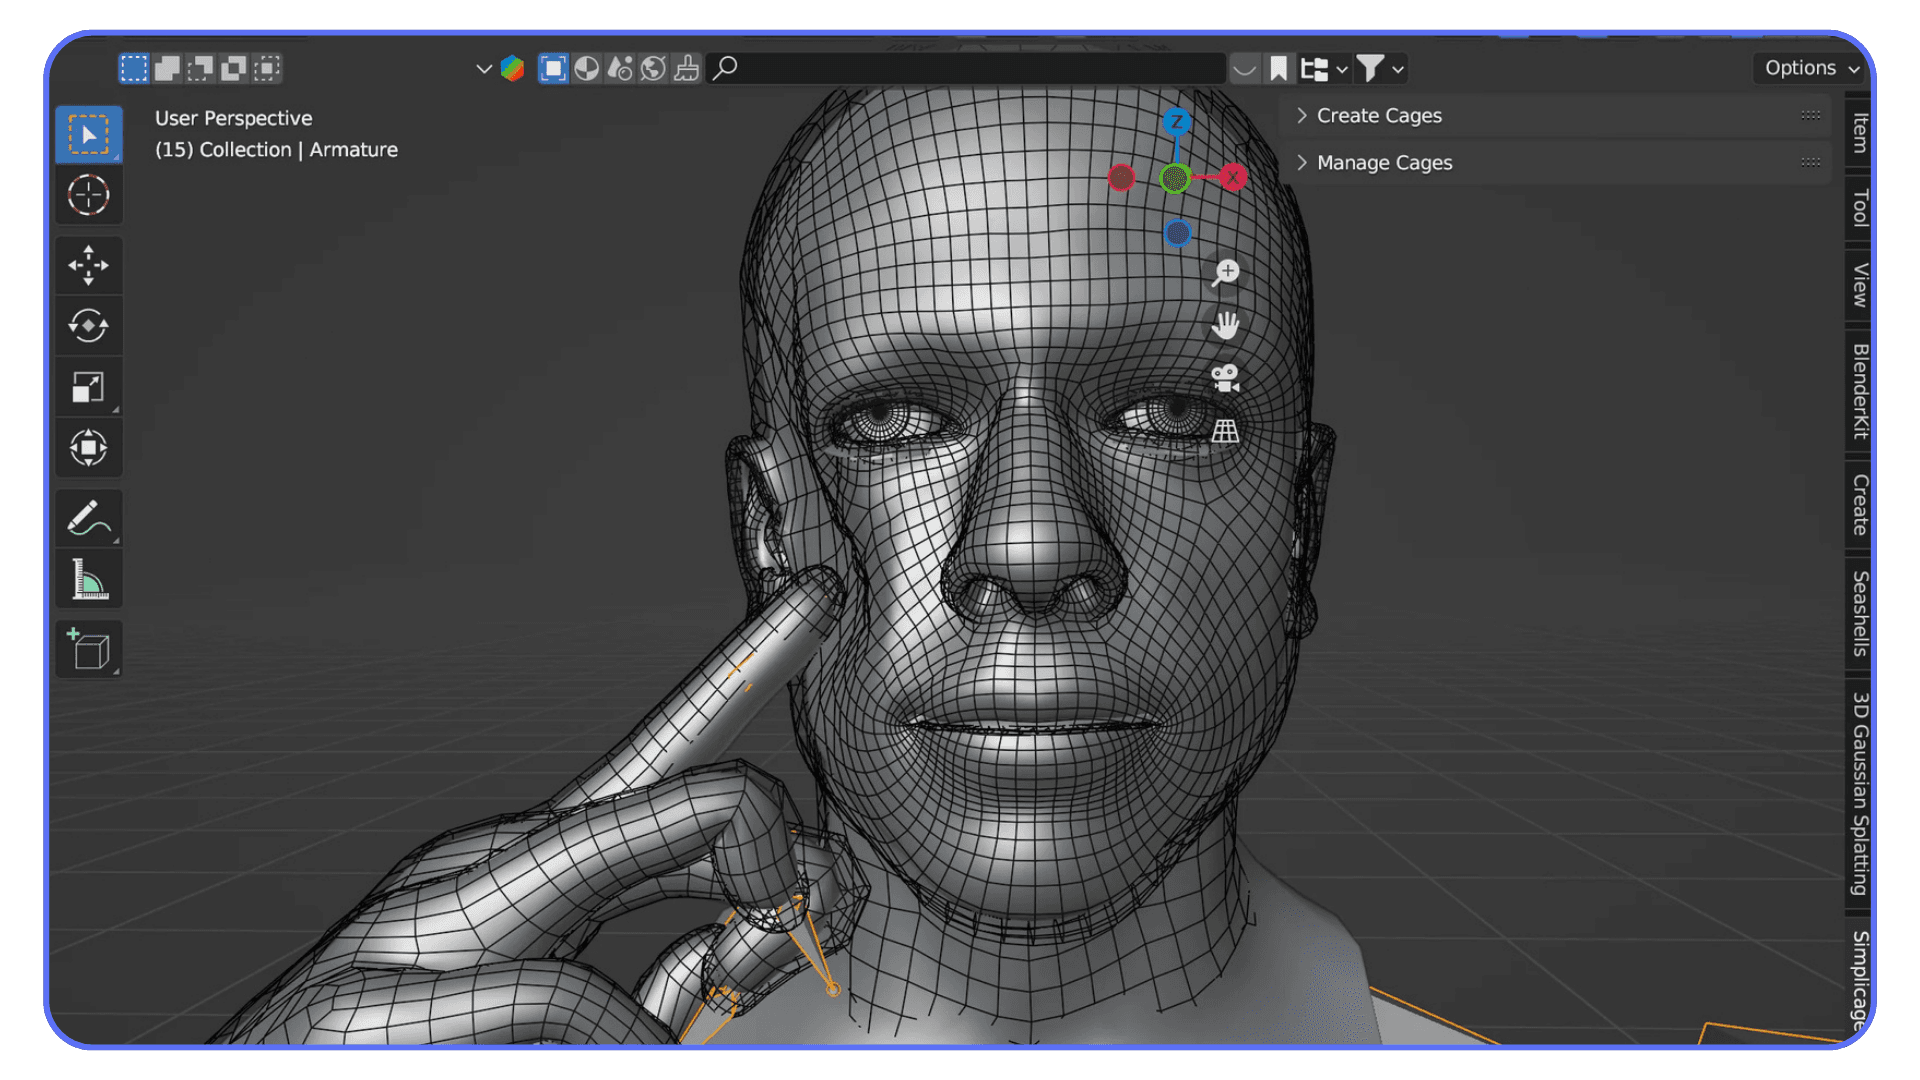Open the Options dropdown
The image size is (1920, 1080).
(x=1810, y=68)
